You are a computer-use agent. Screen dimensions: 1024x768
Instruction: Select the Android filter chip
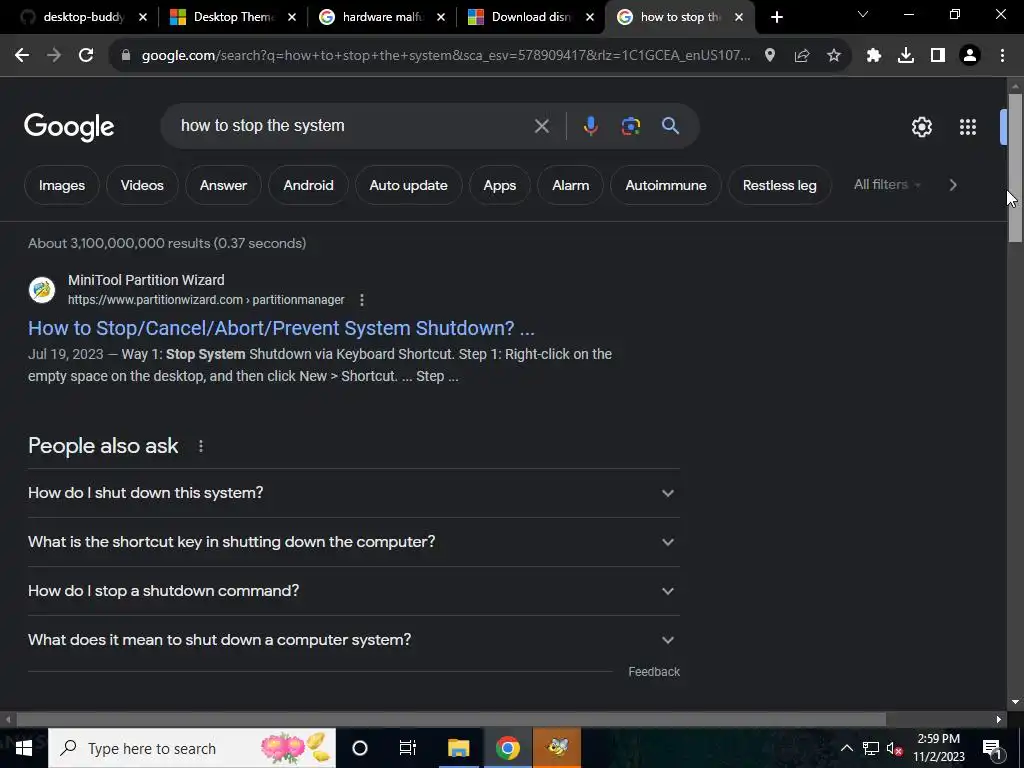pos(308,185)
